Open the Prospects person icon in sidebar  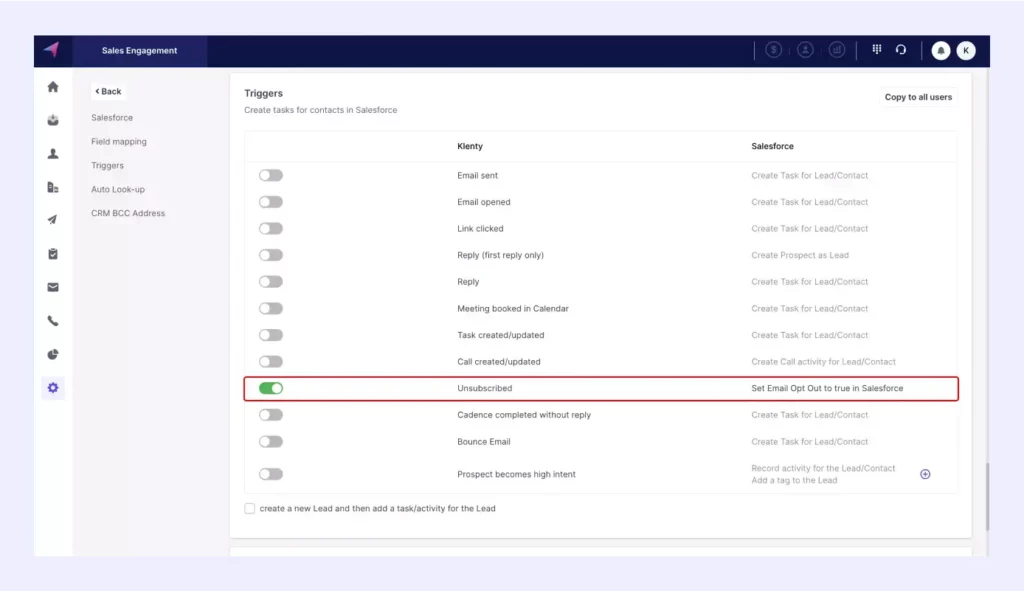53,153
